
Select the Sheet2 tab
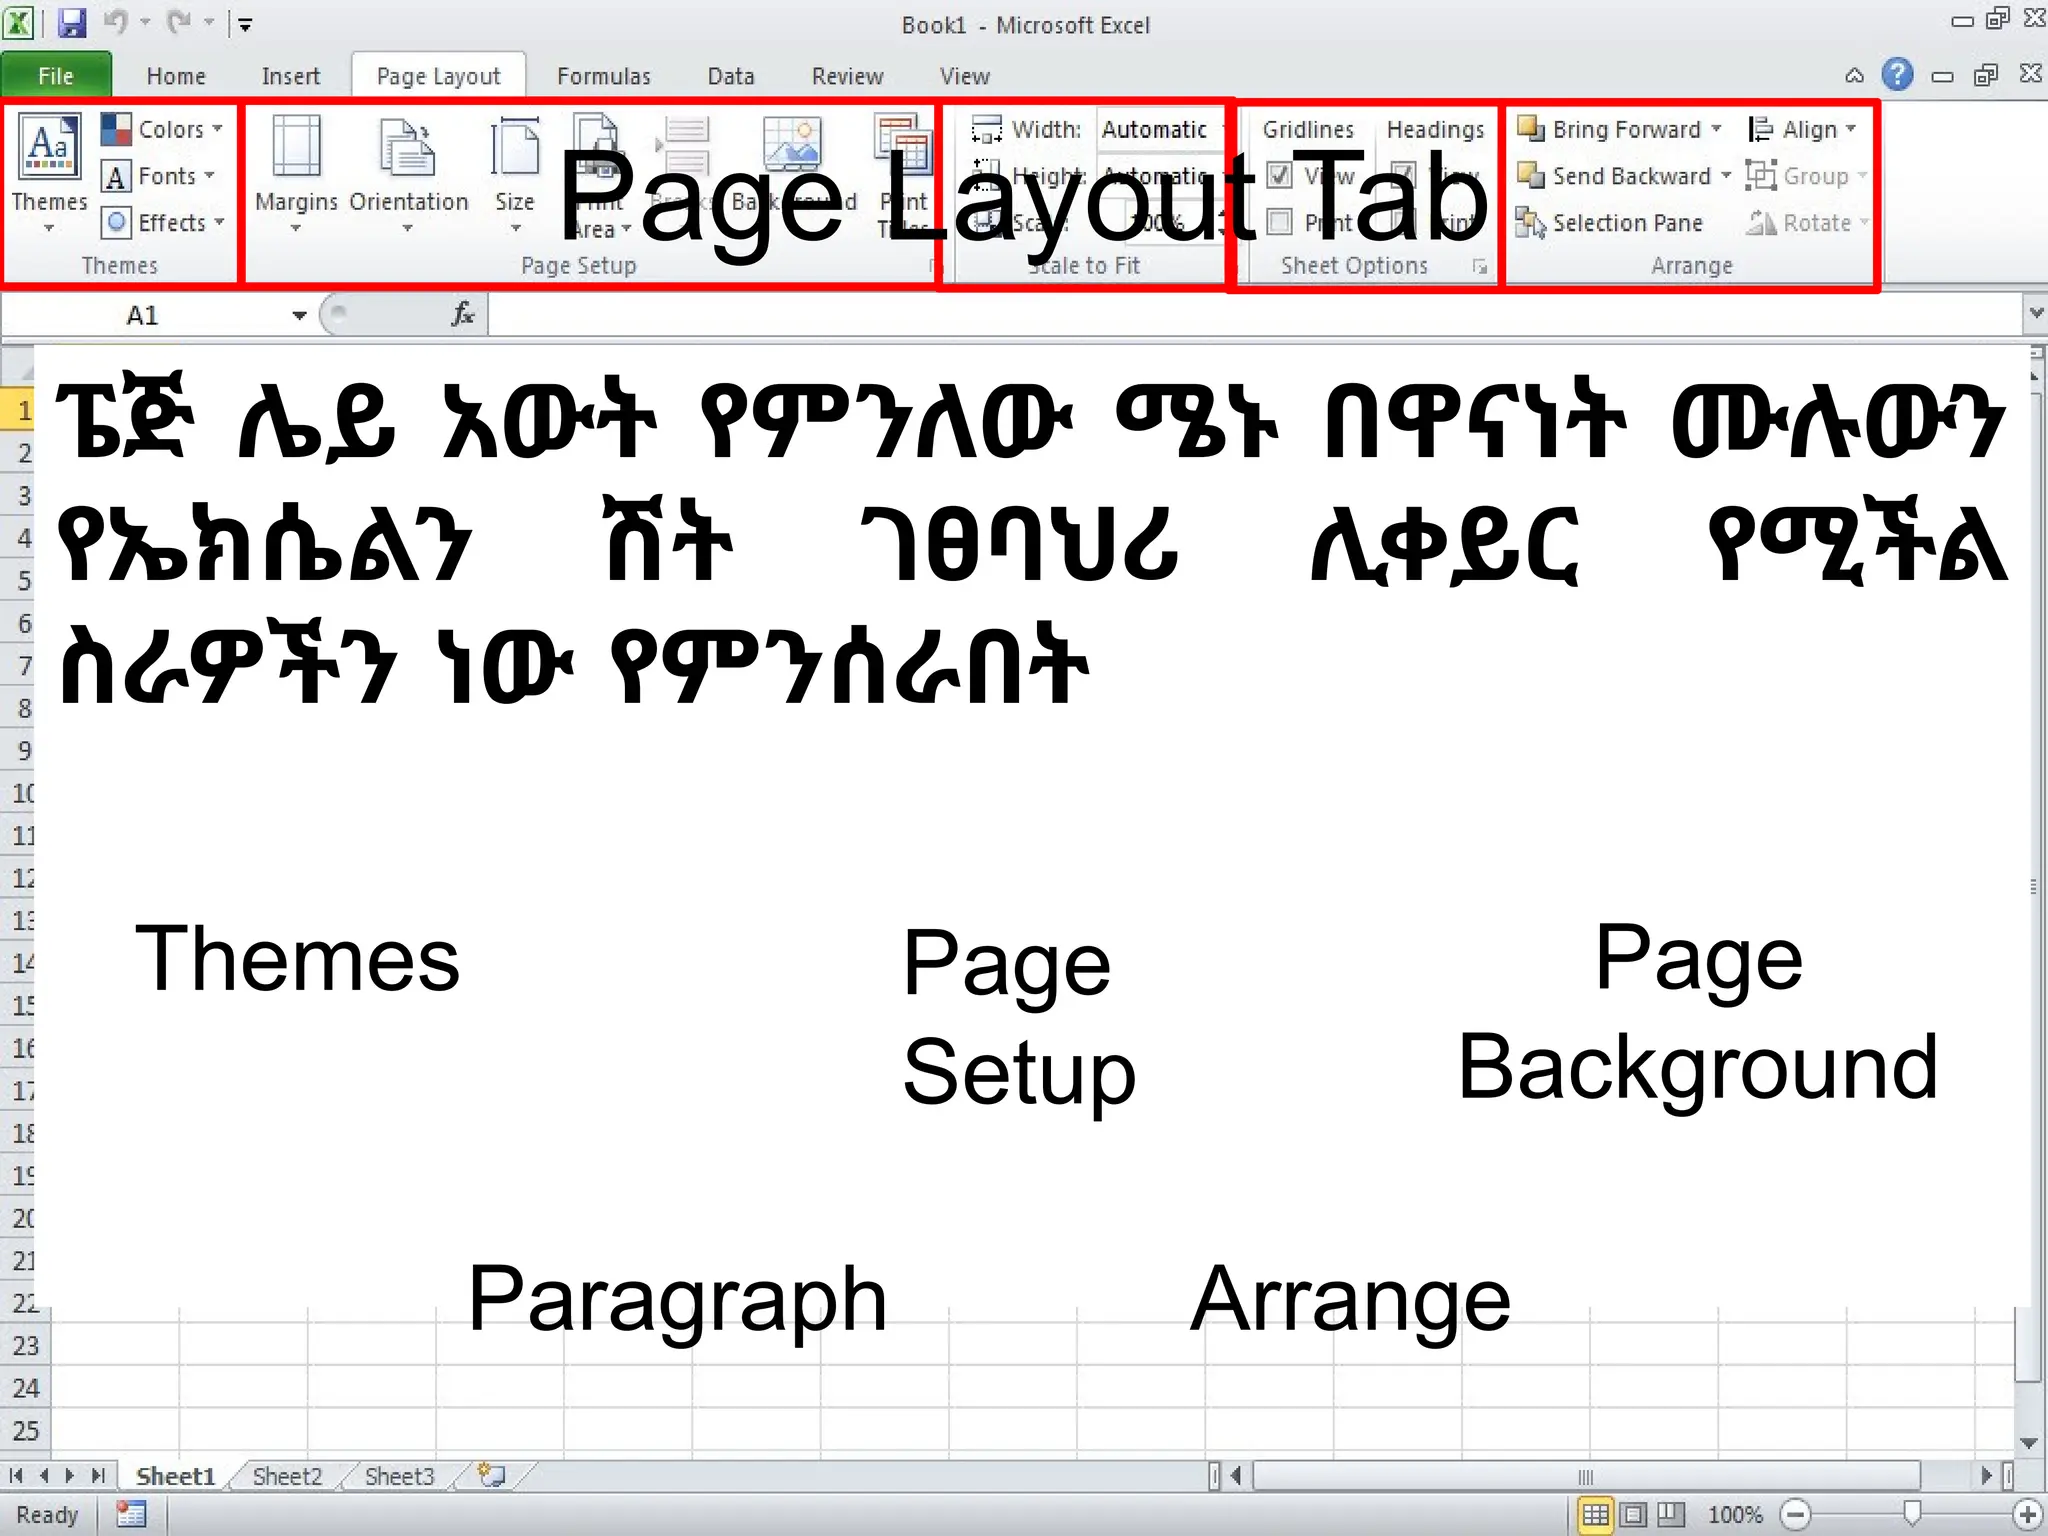click(x=287, y=1477)
